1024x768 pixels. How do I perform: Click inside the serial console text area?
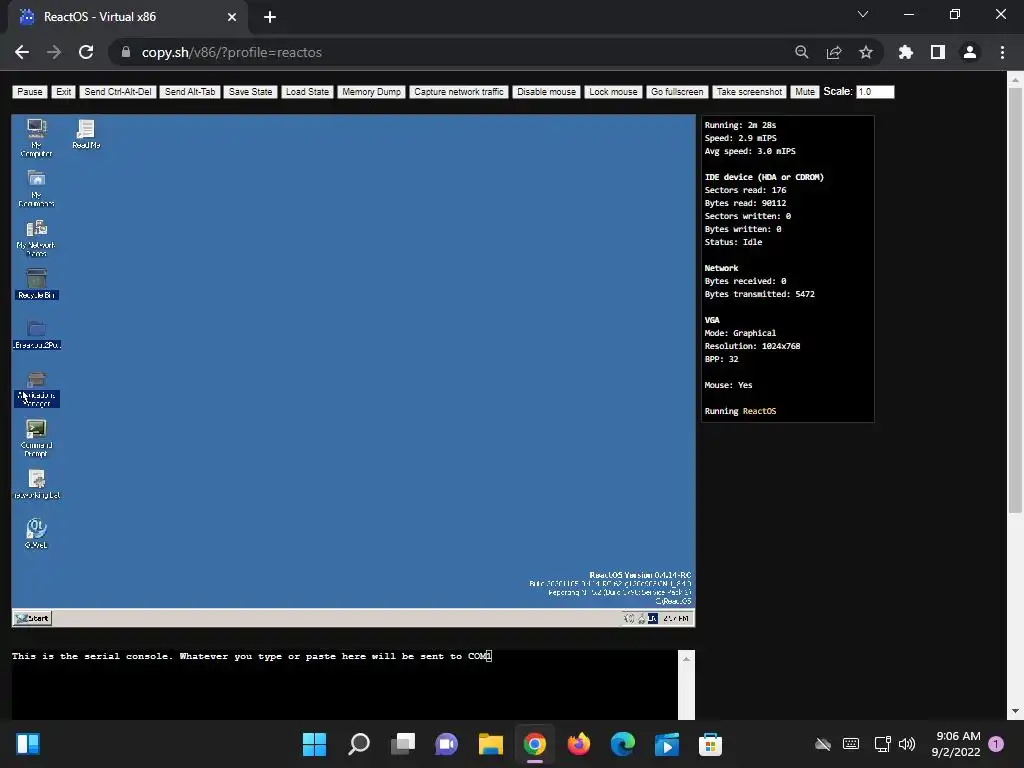click(x=344, y=684)
